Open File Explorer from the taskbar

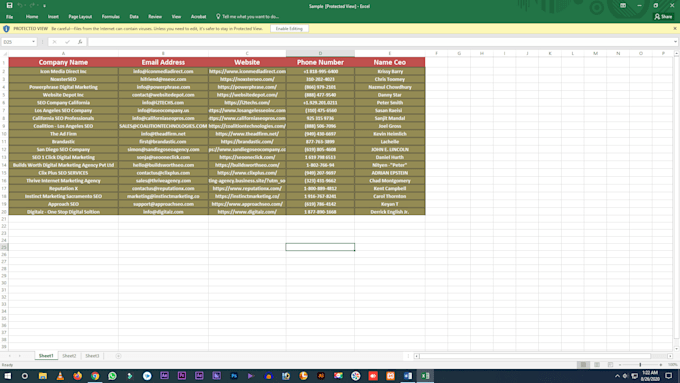pos(42,376)
